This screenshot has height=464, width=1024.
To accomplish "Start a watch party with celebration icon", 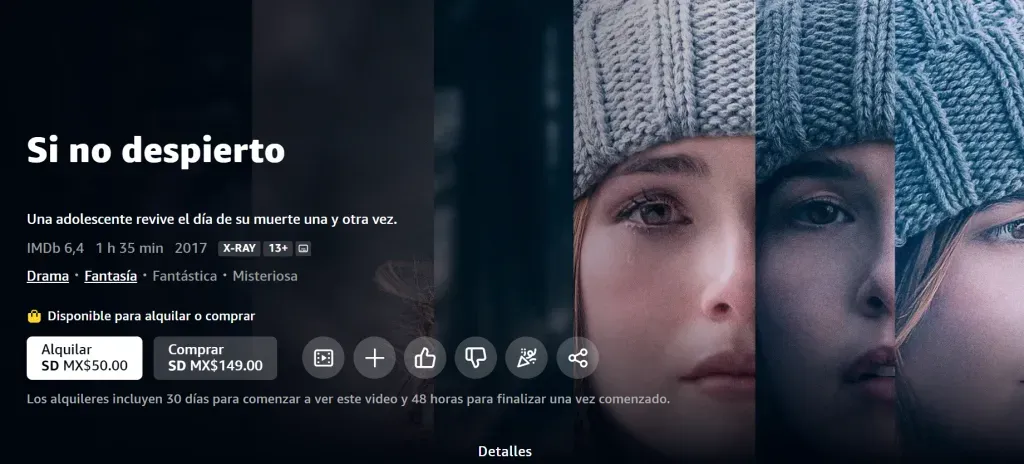I will (527, 358).
